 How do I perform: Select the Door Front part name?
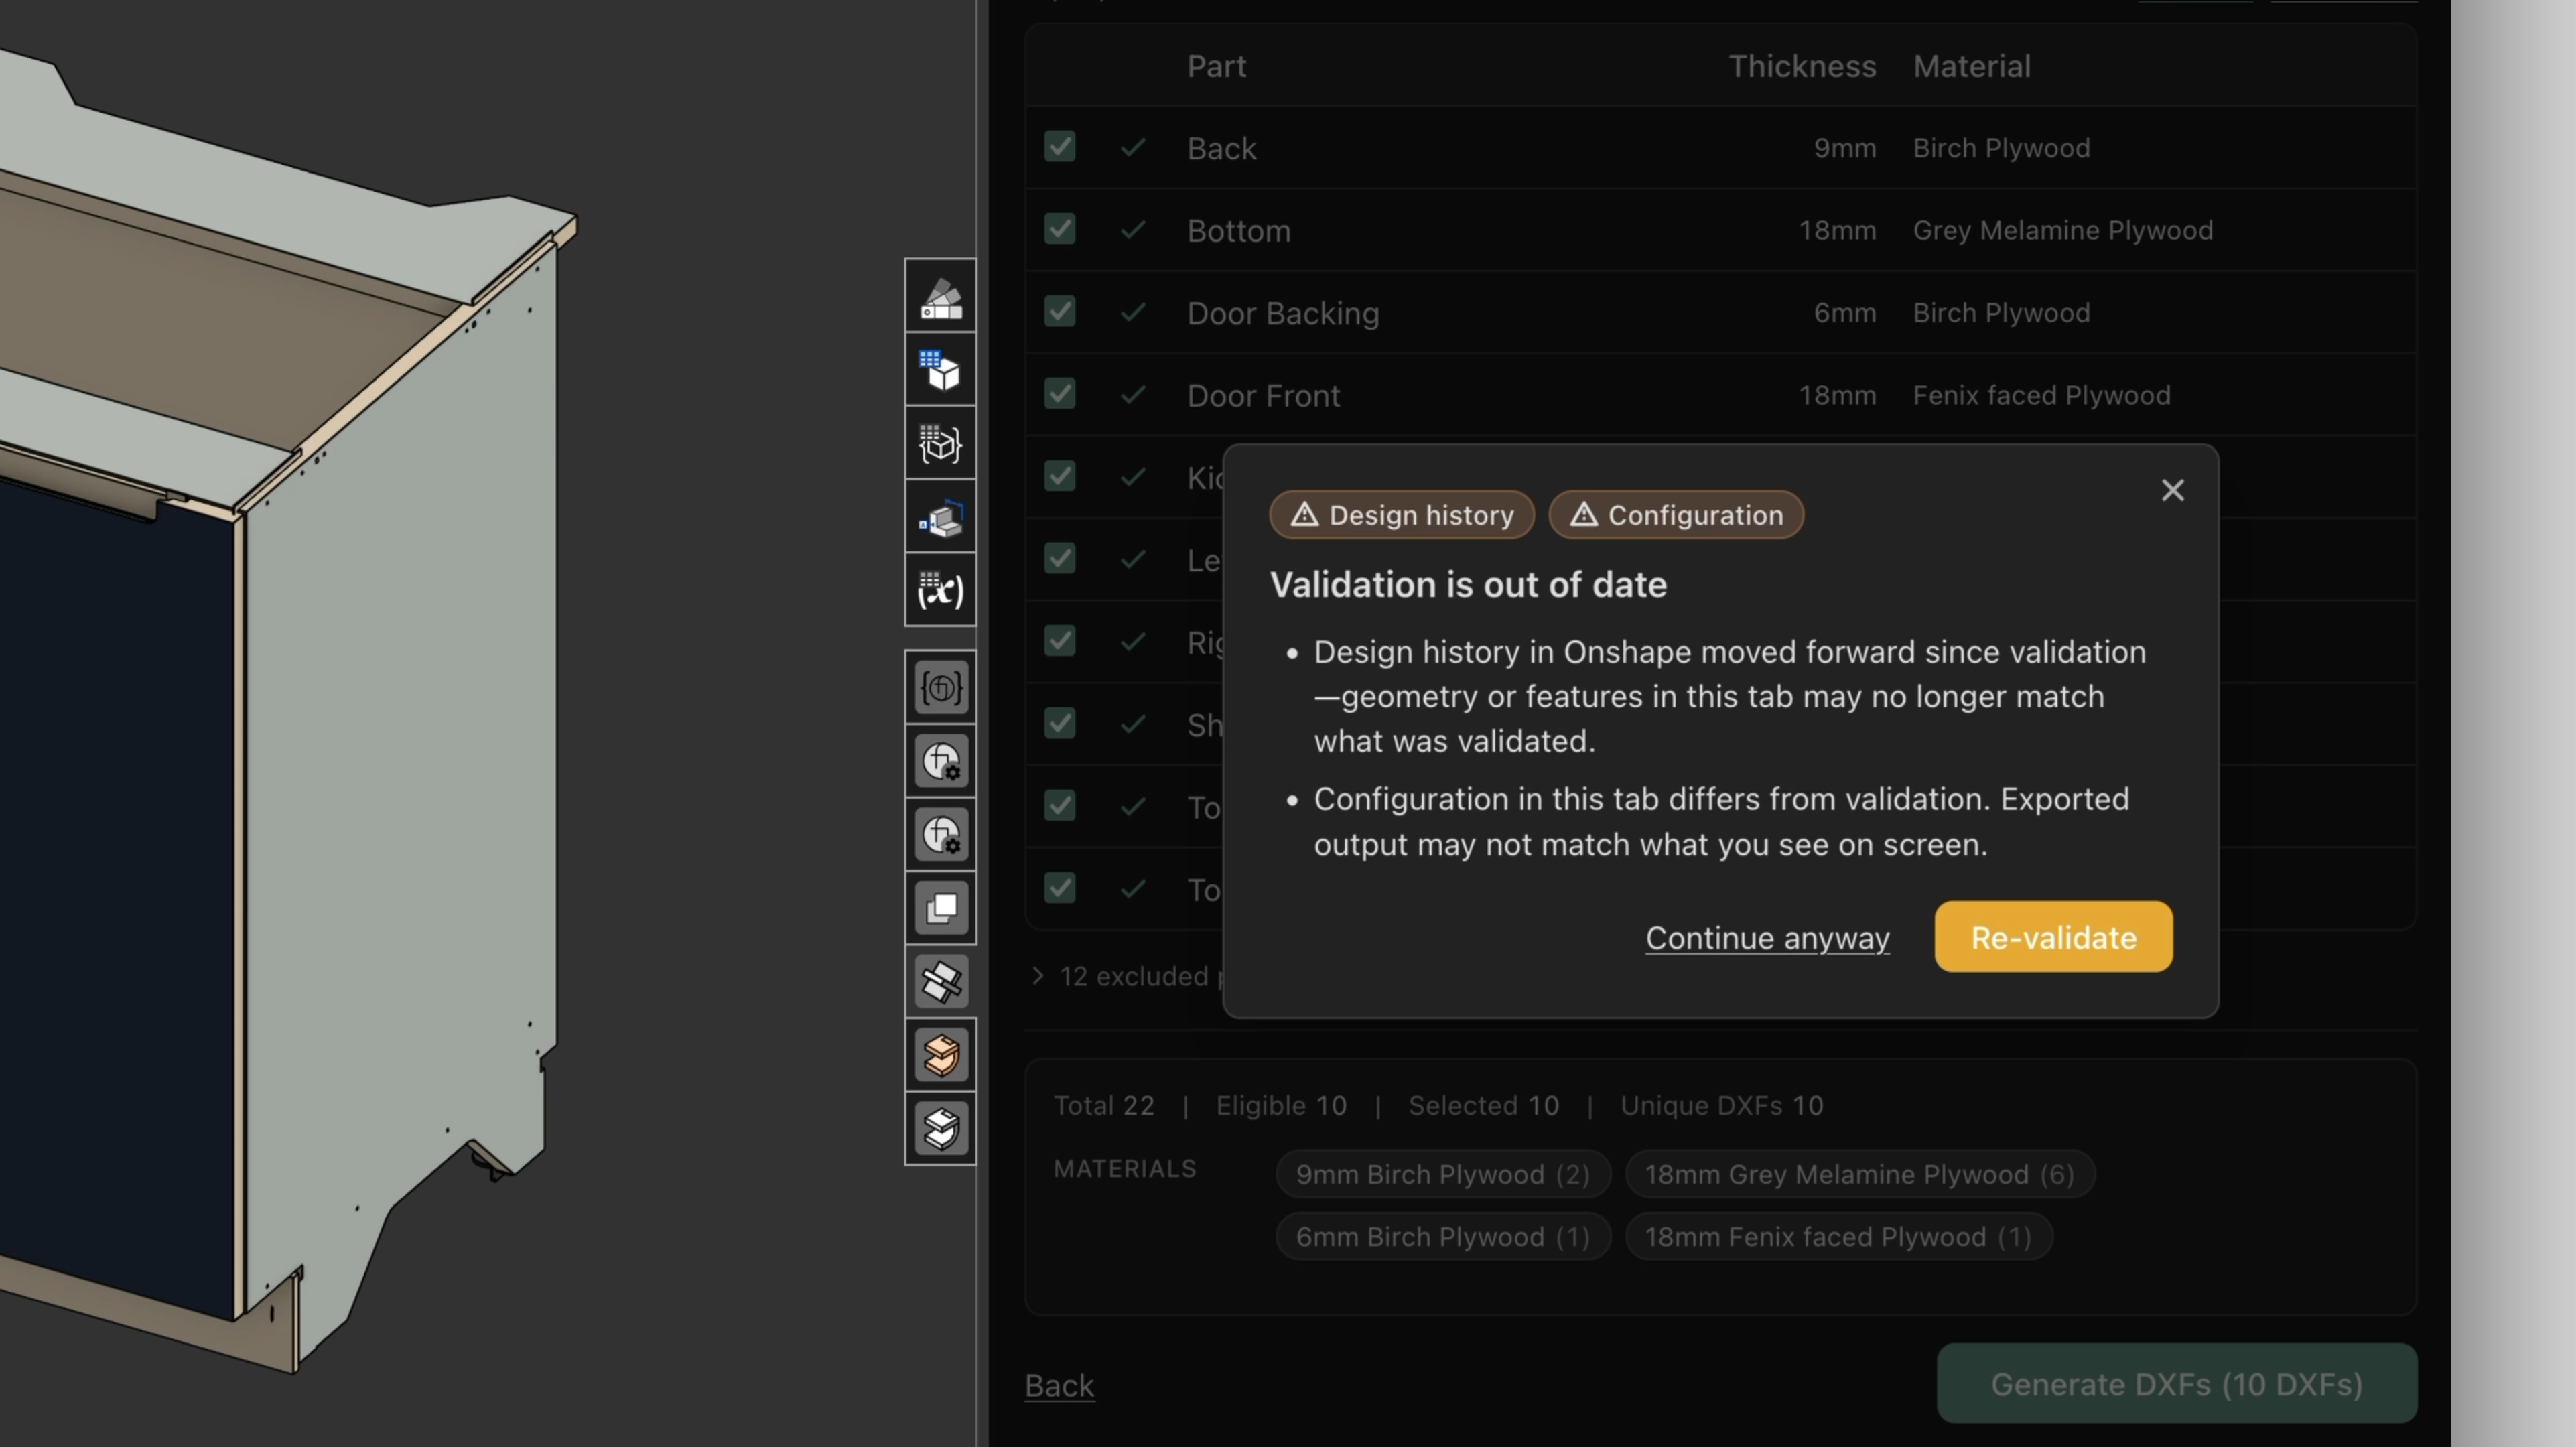pos(1263,395)
